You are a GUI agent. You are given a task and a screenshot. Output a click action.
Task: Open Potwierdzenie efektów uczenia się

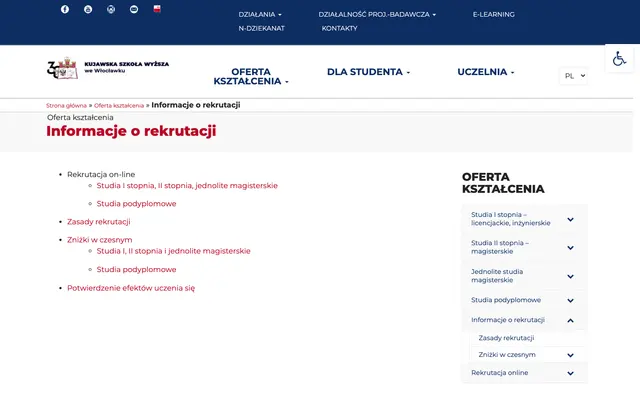[x=131, y=288]
